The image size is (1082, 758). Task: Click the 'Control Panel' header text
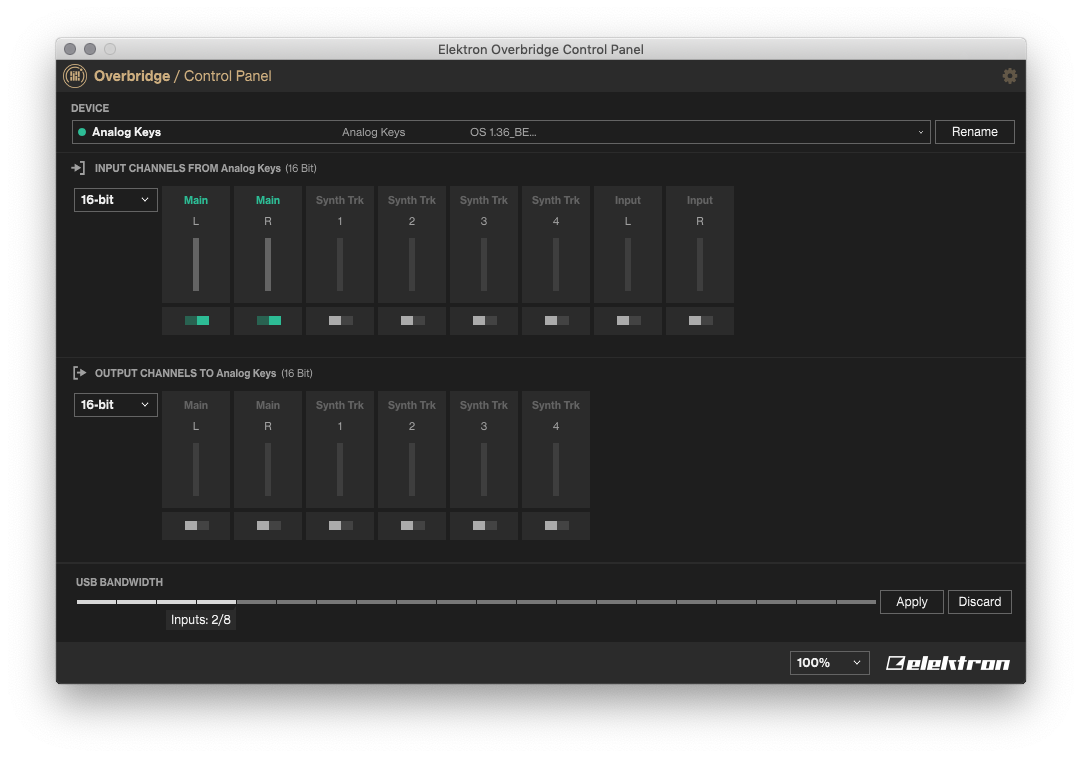click(x=227, y=76)
